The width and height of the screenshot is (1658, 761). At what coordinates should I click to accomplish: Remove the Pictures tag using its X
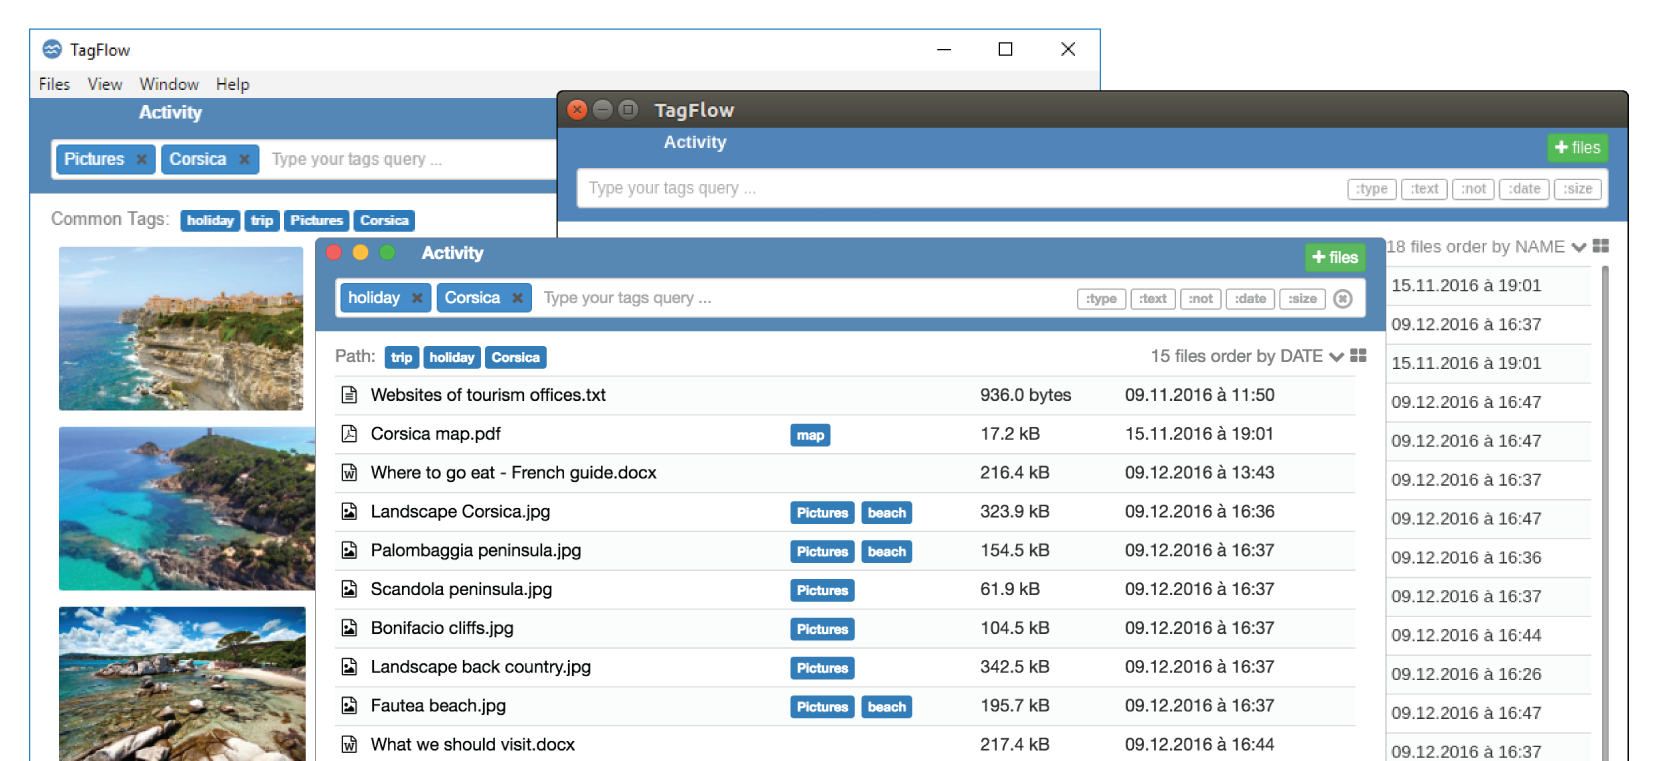(142, 159)
